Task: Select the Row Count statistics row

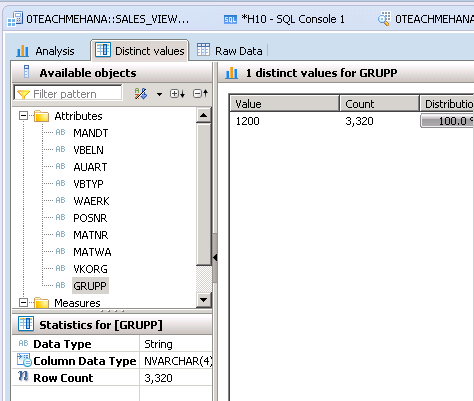Action: [x=112, y=378]
